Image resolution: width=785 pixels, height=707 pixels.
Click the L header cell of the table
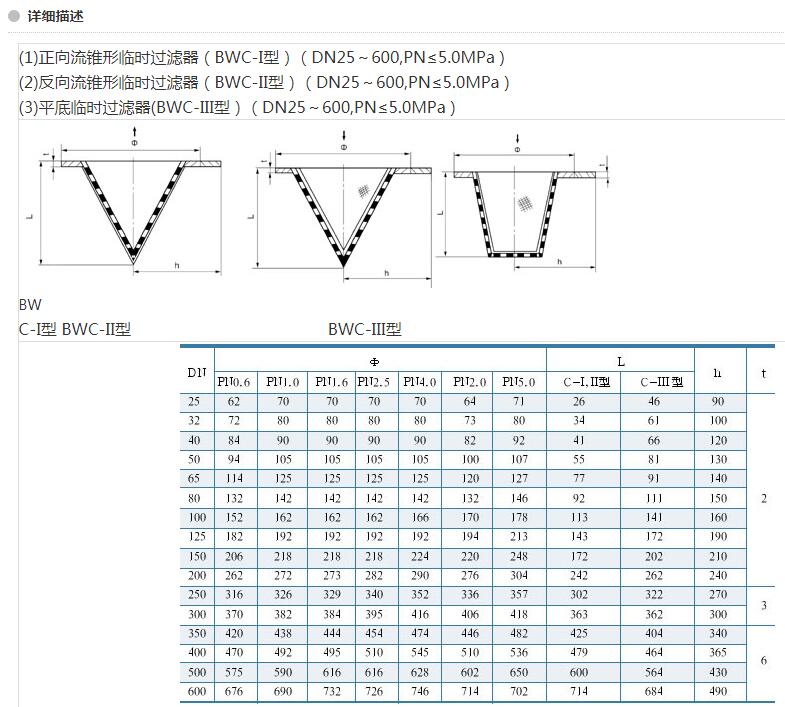(620, 360)
